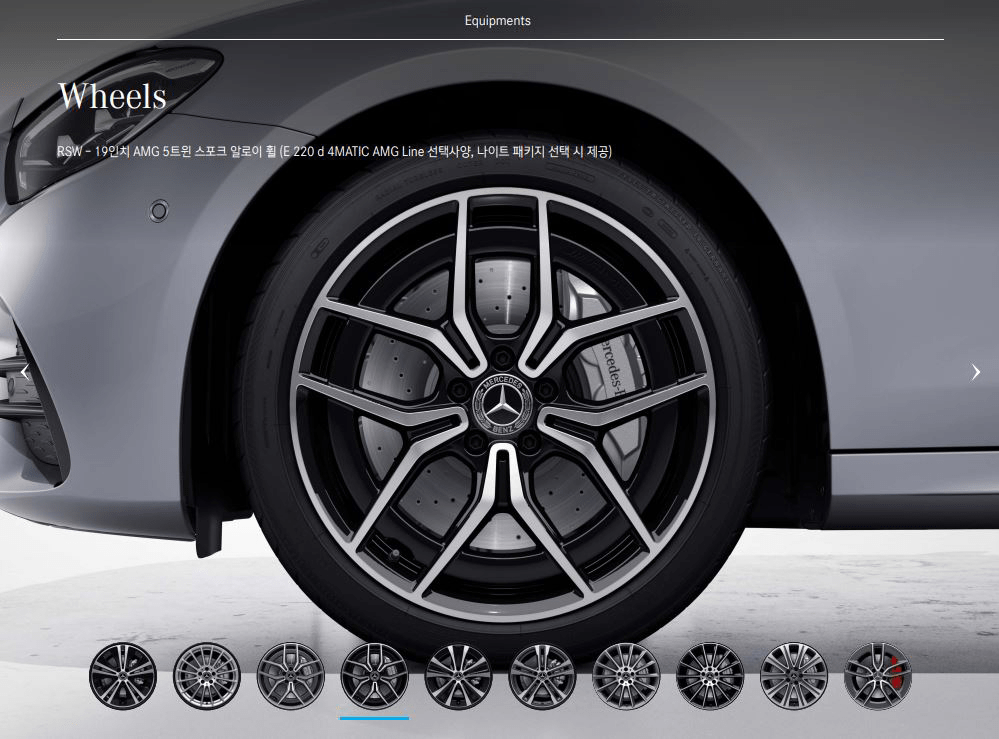Select the second multi-spoke wheel thumbnail
This screenshot has height=739, width=999.
(206, 675)
